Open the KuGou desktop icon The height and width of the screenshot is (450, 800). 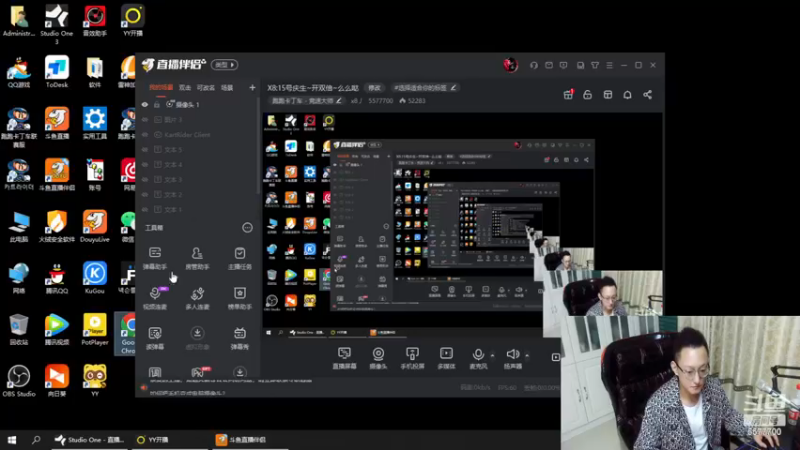pyautogui.click(x=95, y=278)
